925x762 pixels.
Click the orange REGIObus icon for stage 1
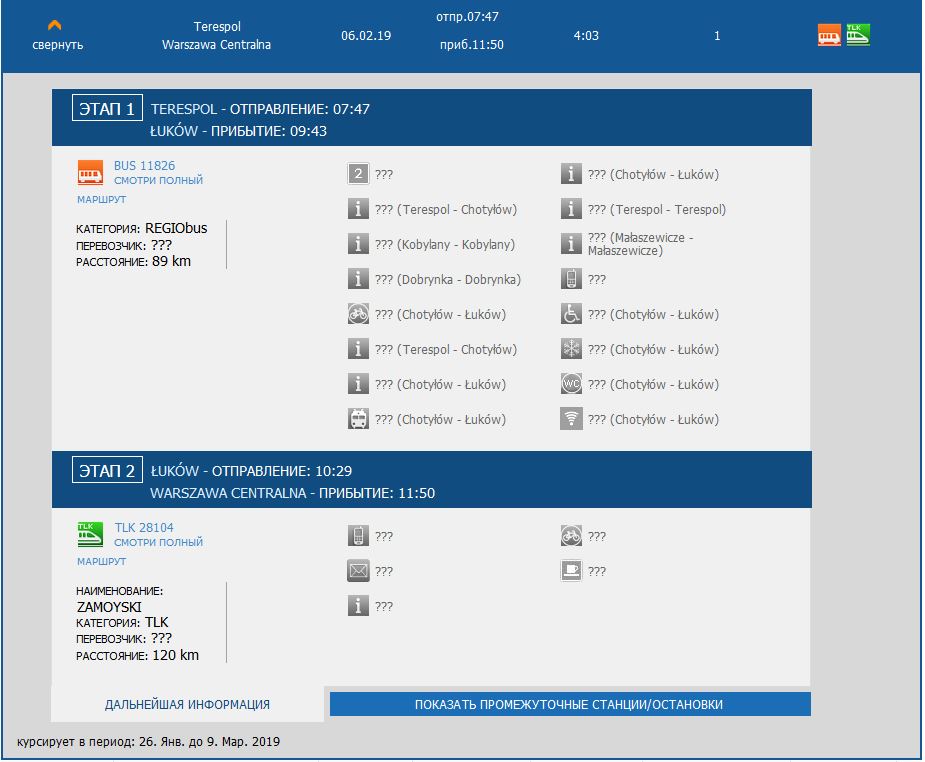click(91, 173)
